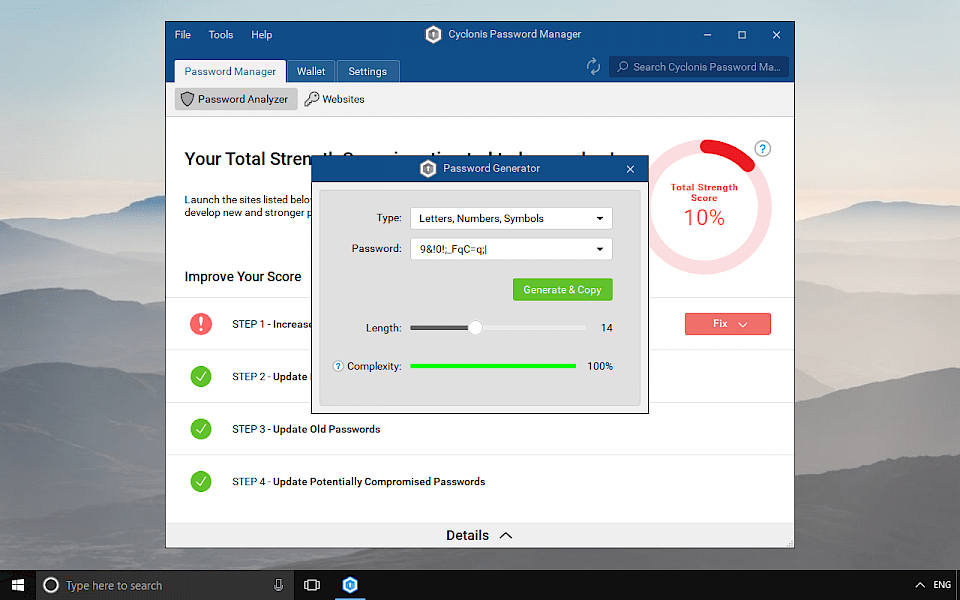Click the microphone icon in taskbar search
960x600 pixels.
pyautogui.click(x=279, y=585)
